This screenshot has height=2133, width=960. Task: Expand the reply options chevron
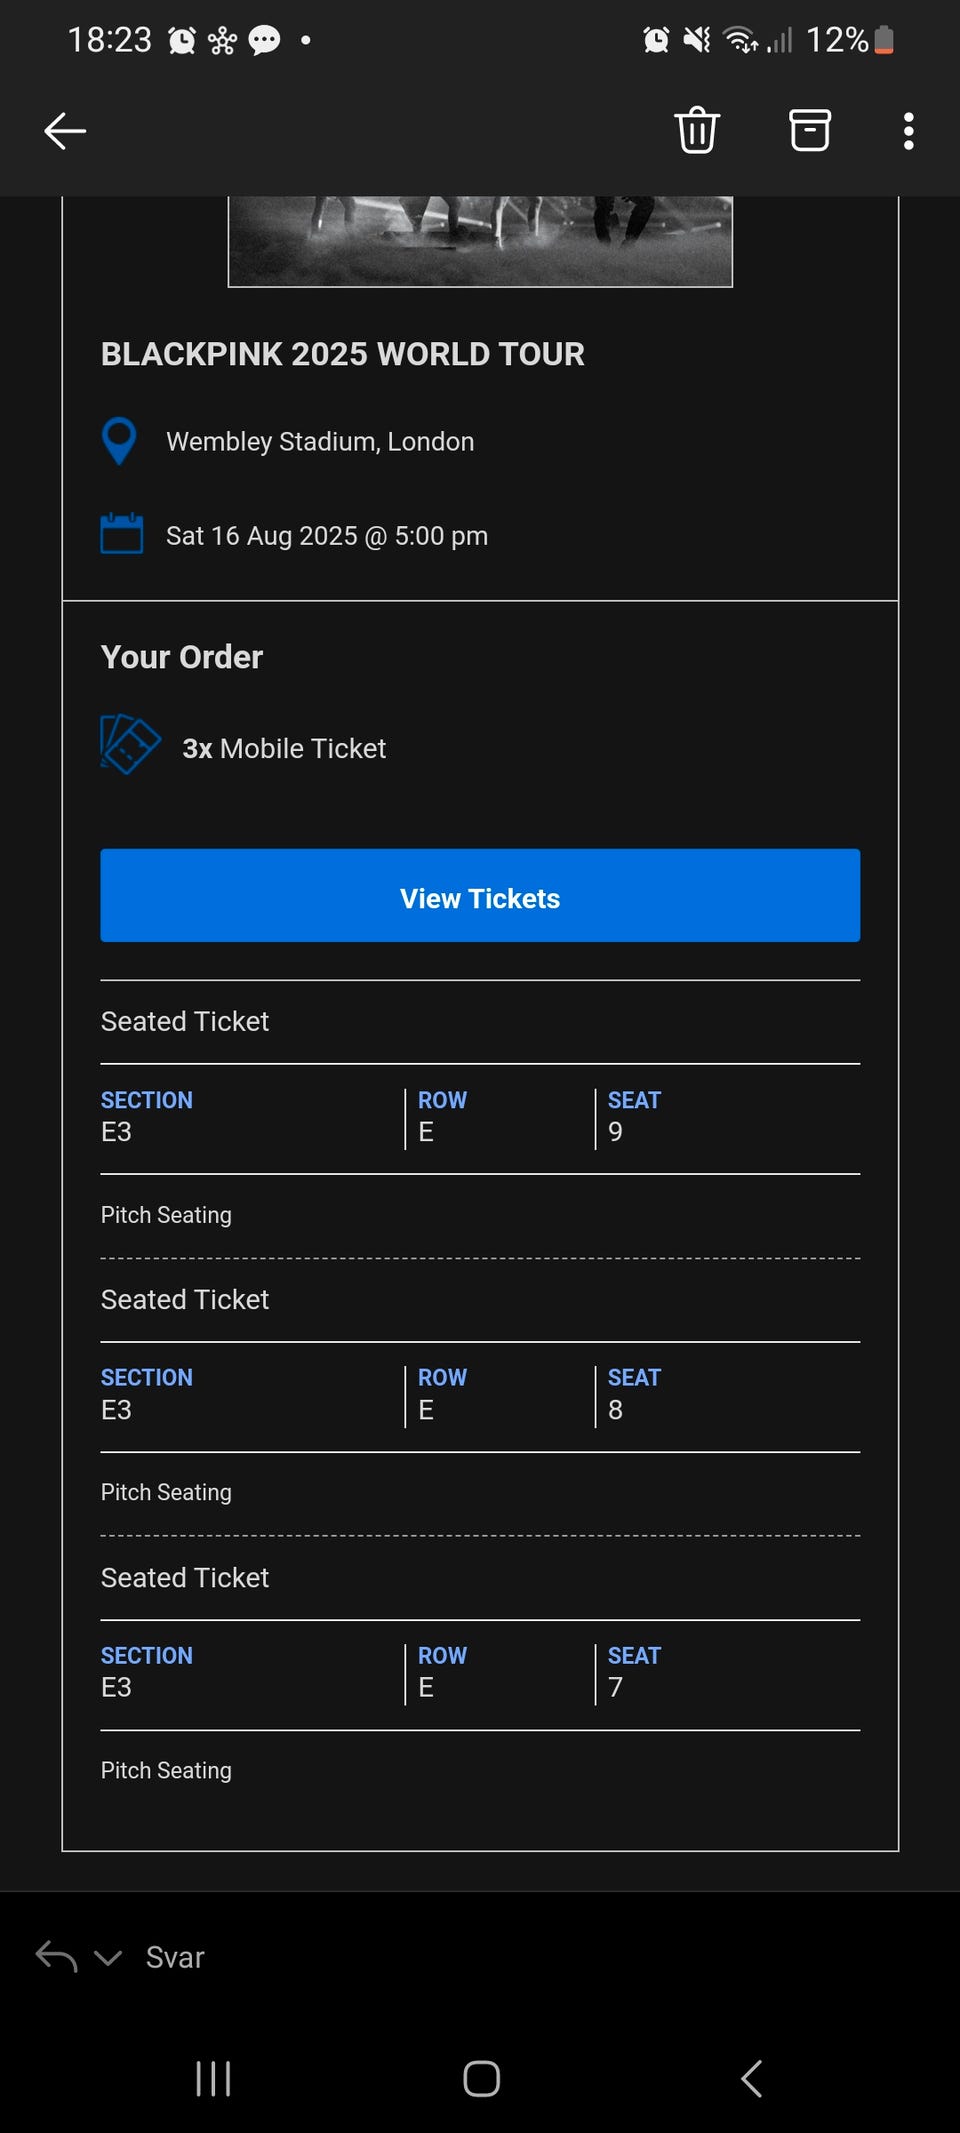pos(108,1958)
